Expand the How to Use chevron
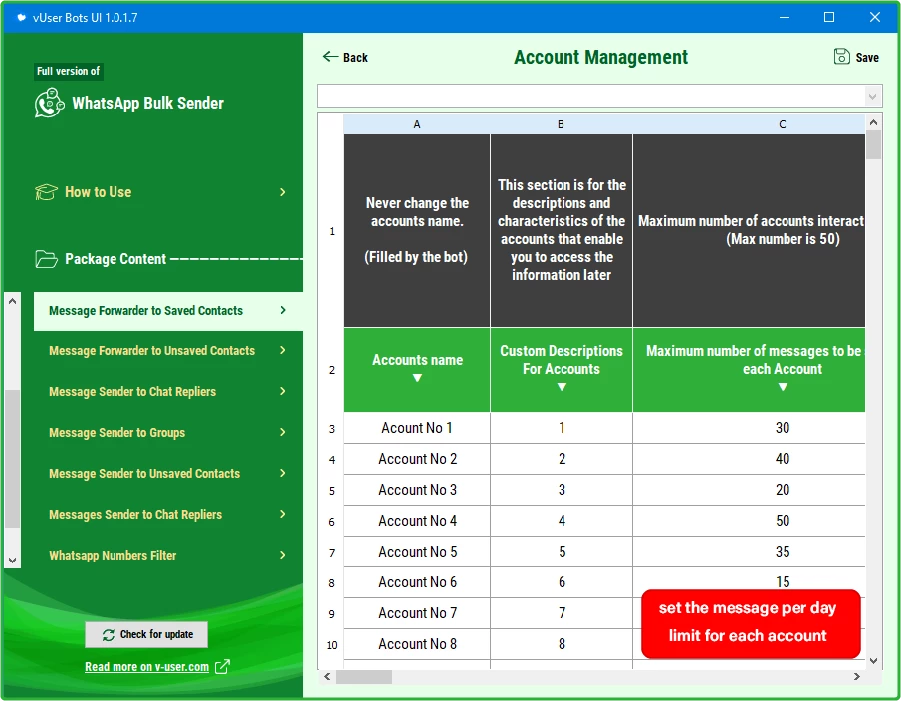This screenshot has height=701, width=901. 282,192
